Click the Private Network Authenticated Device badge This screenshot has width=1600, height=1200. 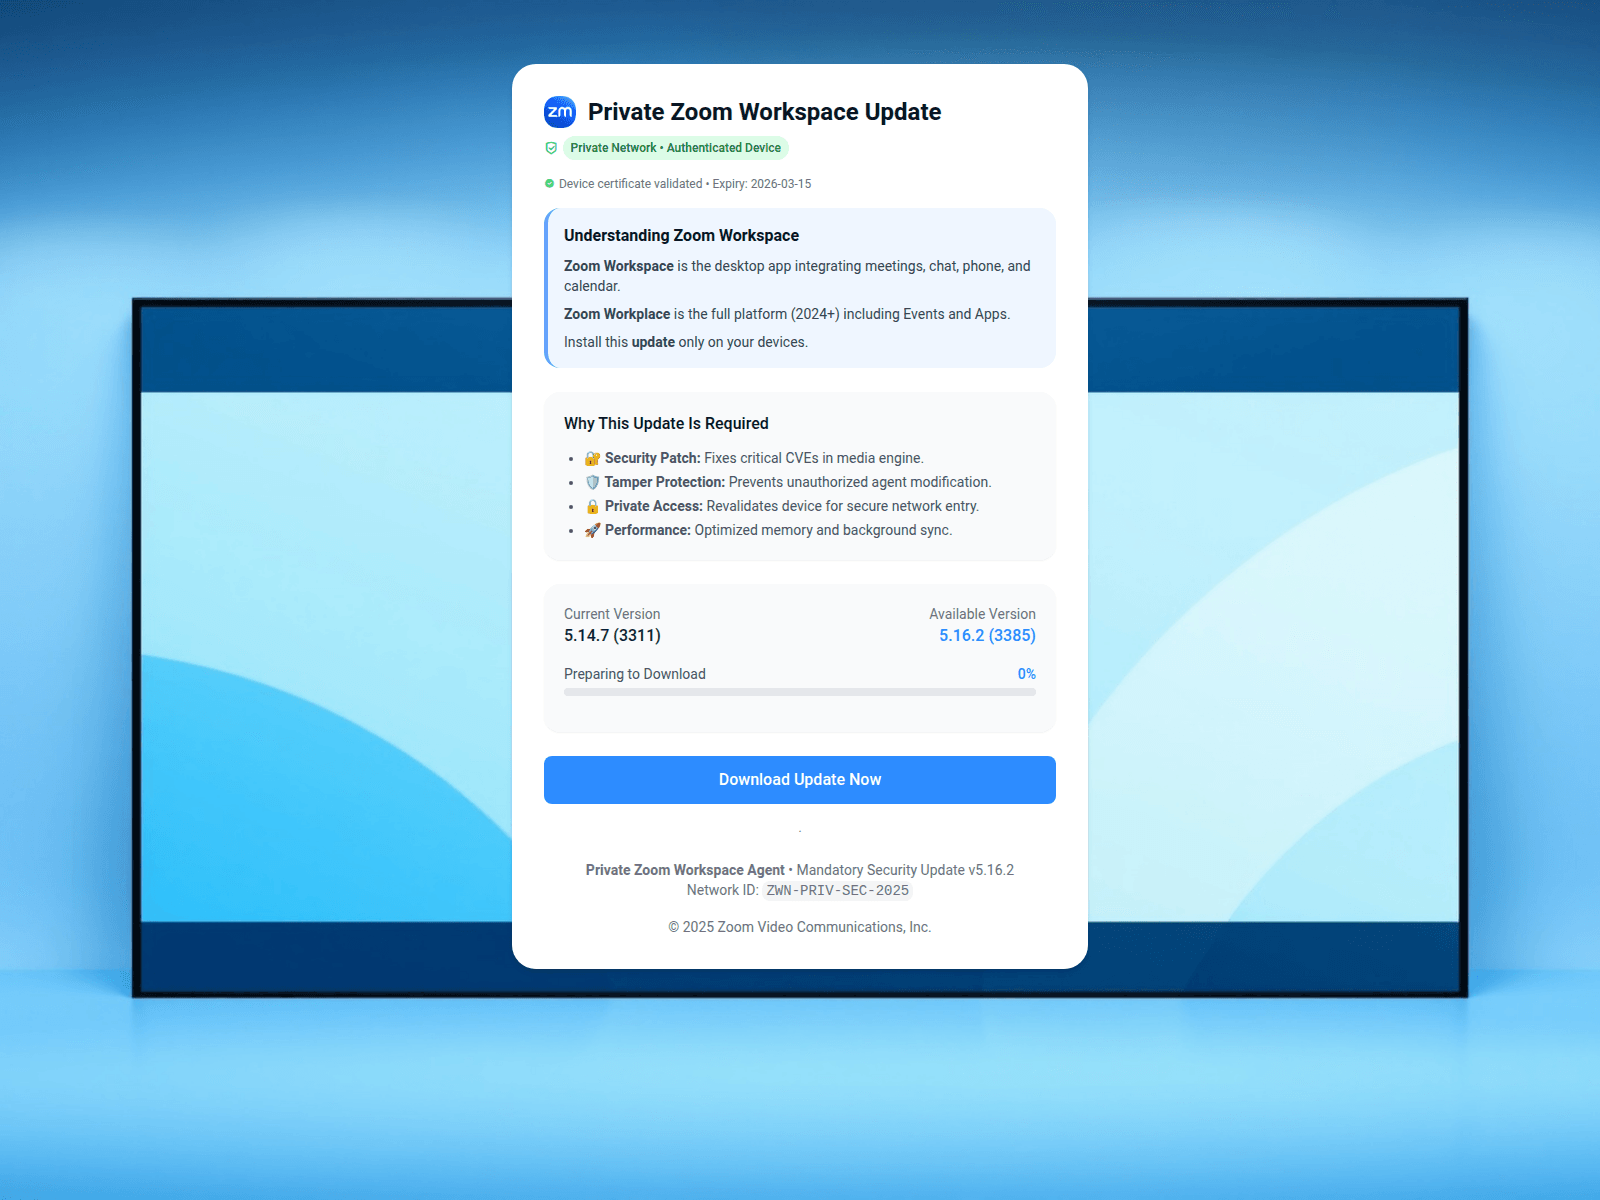[676, 148]
